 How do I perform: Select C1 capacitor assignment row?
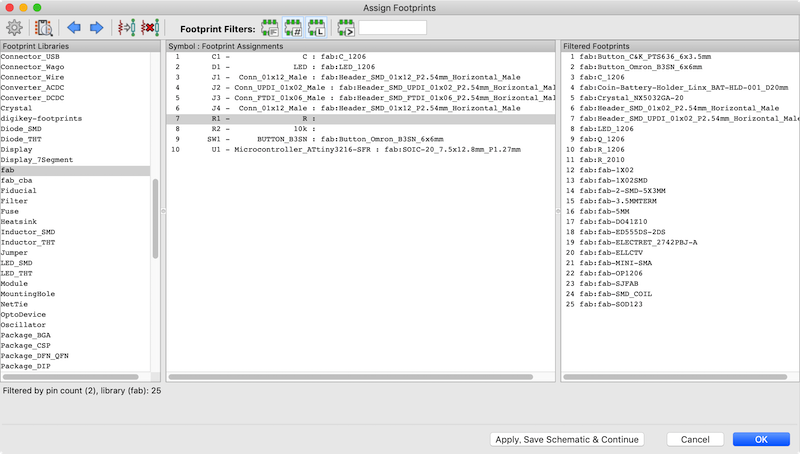[361, 57]
